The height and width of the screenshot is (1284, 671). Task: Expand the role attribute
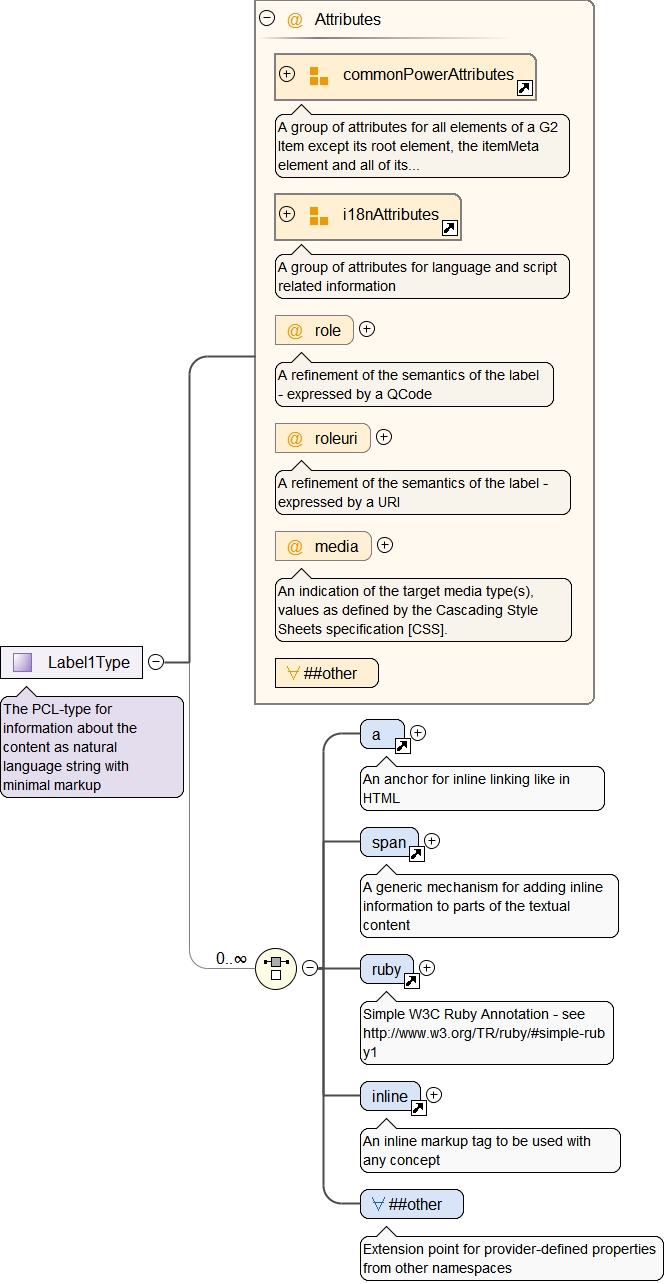[367, 329]
